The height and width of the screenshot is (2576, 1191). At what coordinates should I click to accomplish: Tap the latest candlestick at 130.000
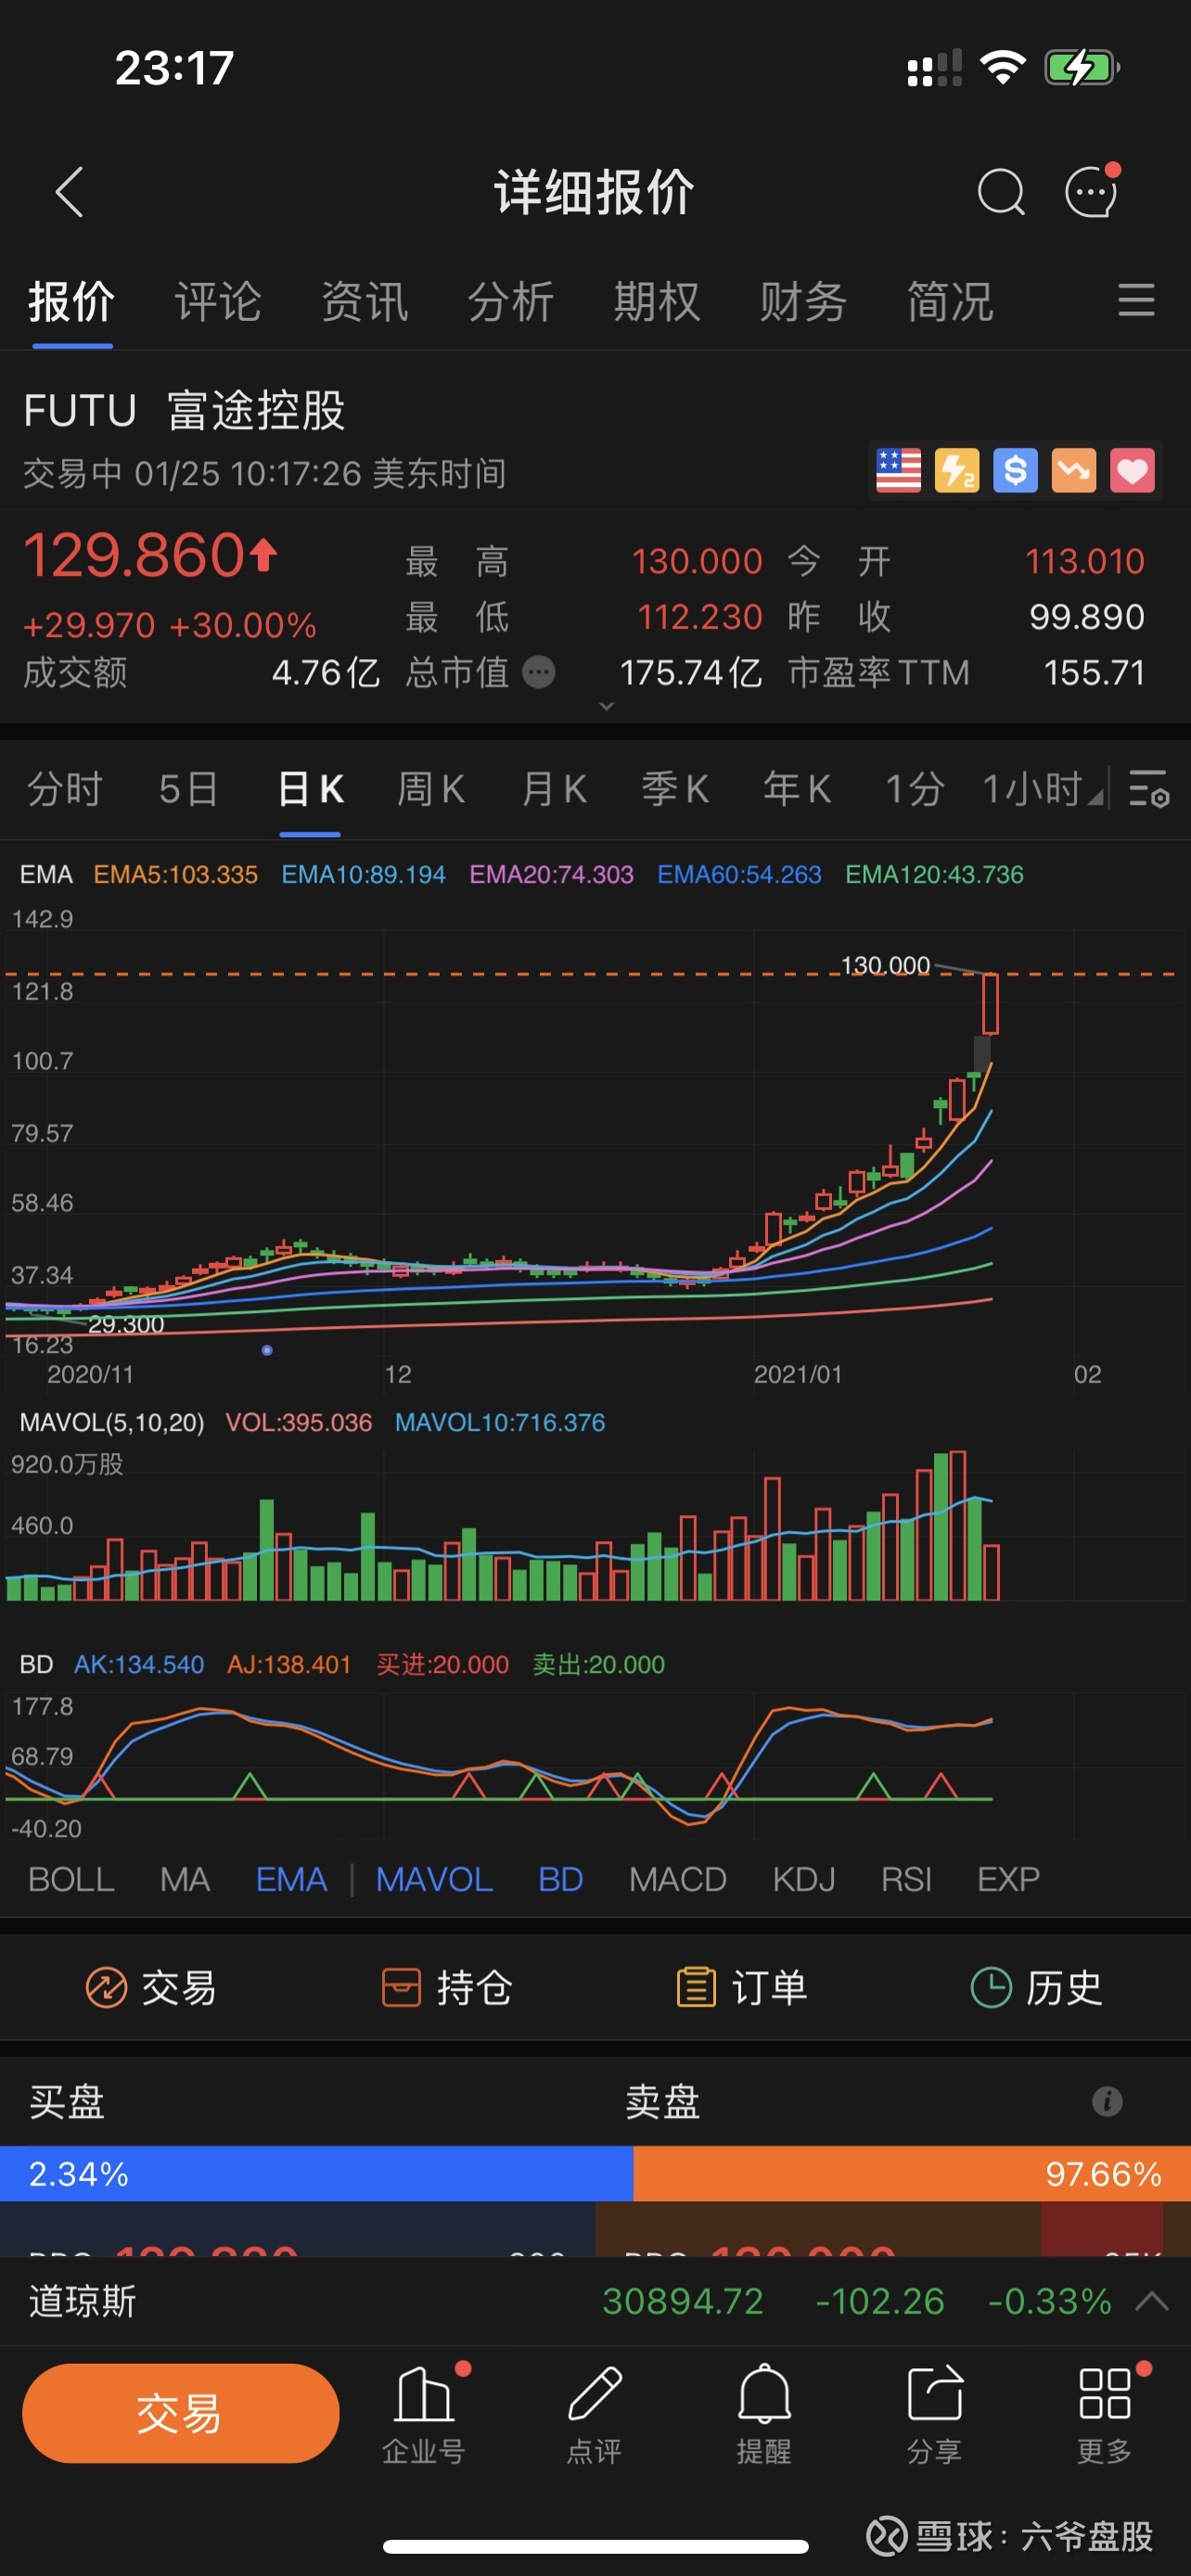990,1003
